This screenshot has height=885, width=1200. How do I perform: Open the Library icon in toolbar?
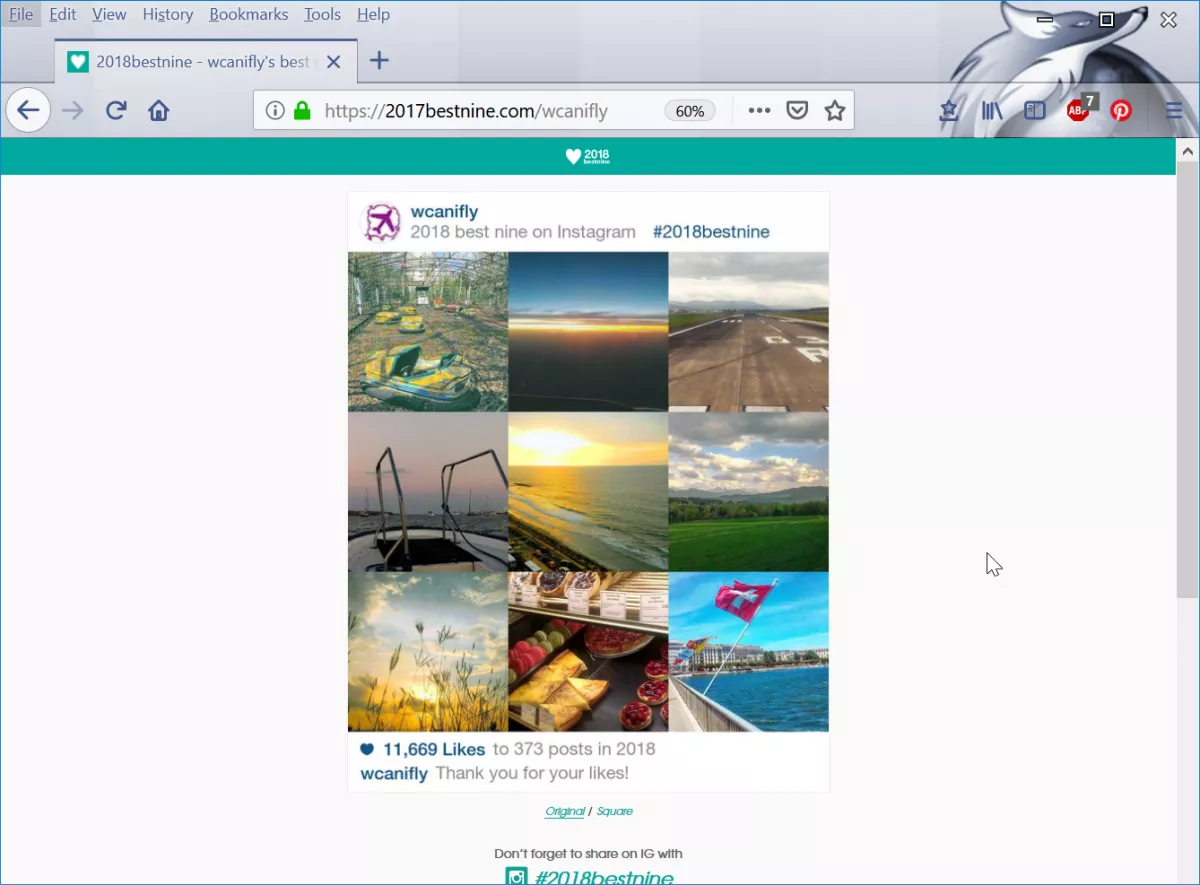(991, 110)
